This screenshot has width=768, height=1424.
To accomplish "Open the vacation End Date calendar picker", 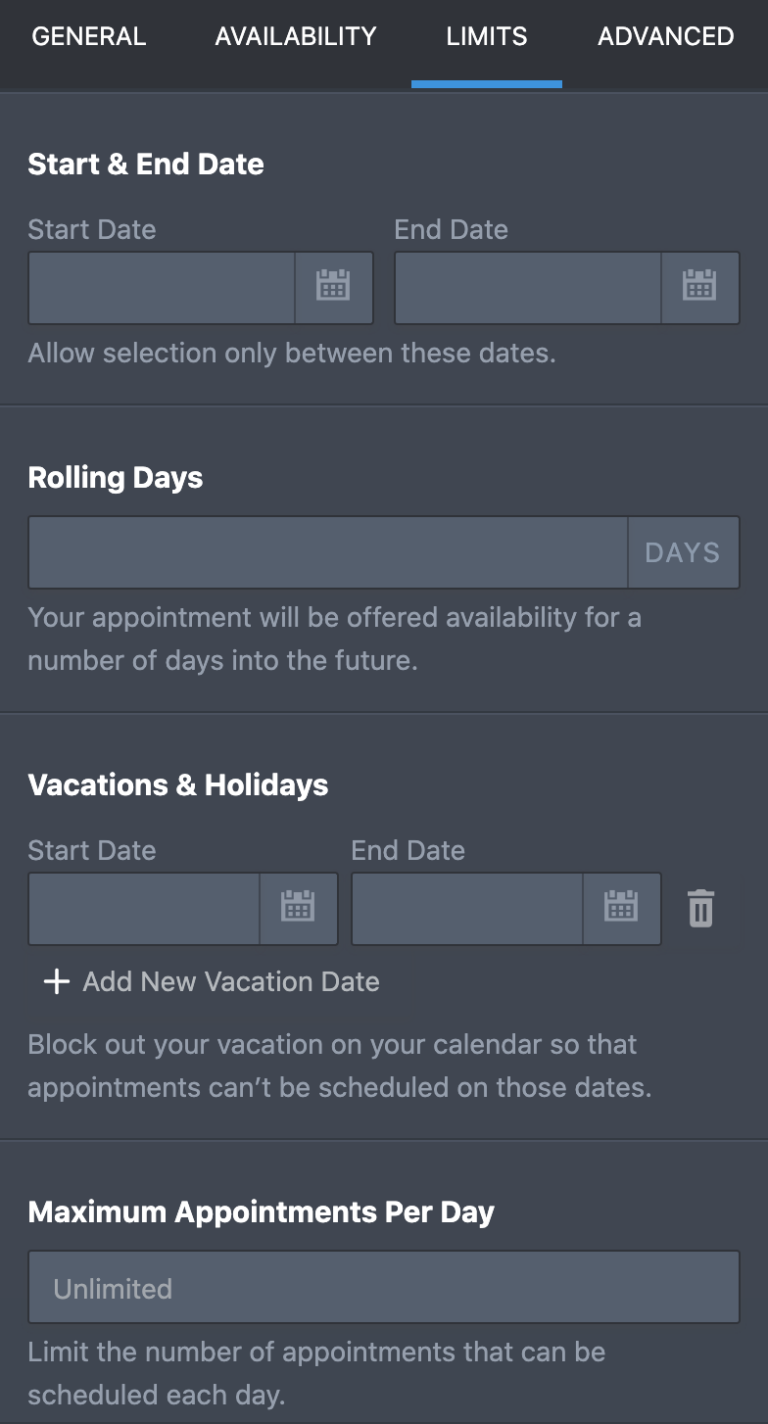I will pos(621,908).
